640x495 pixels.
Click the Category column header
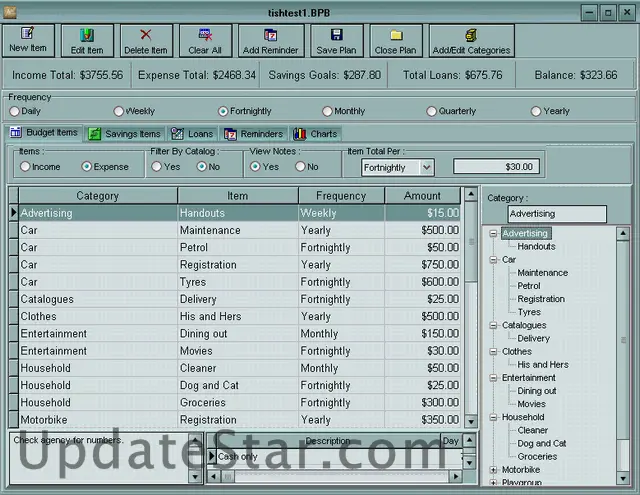tap(98, 196)
